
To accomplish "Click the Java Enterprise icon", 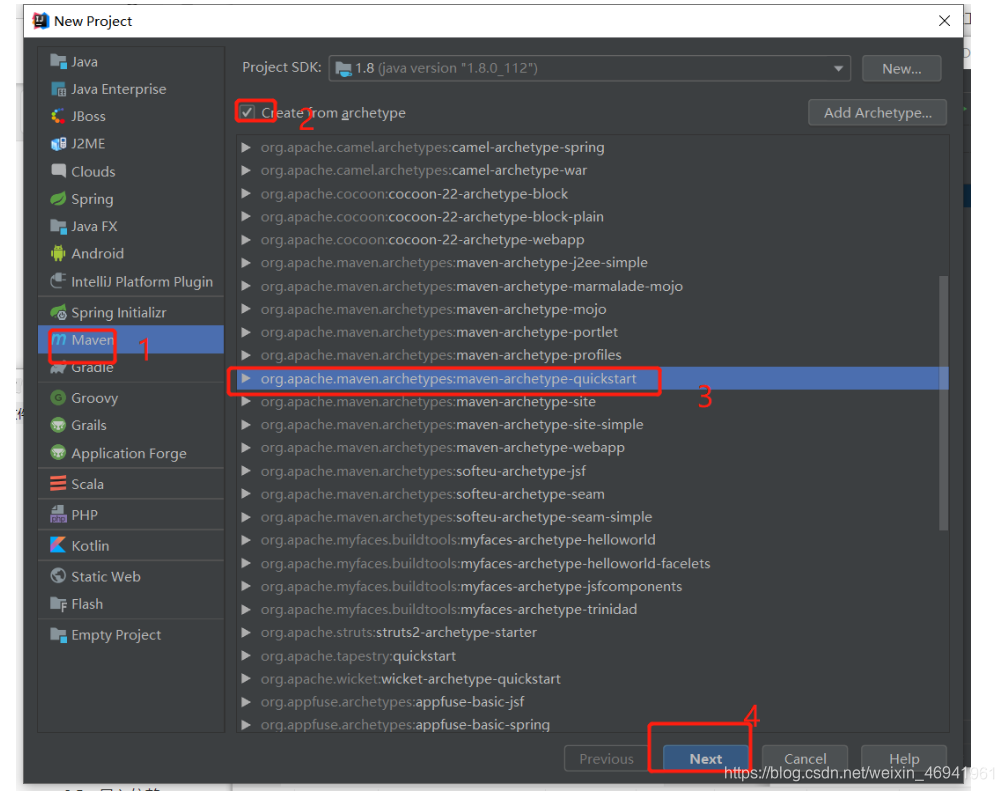I will click(x=58, y=89).
